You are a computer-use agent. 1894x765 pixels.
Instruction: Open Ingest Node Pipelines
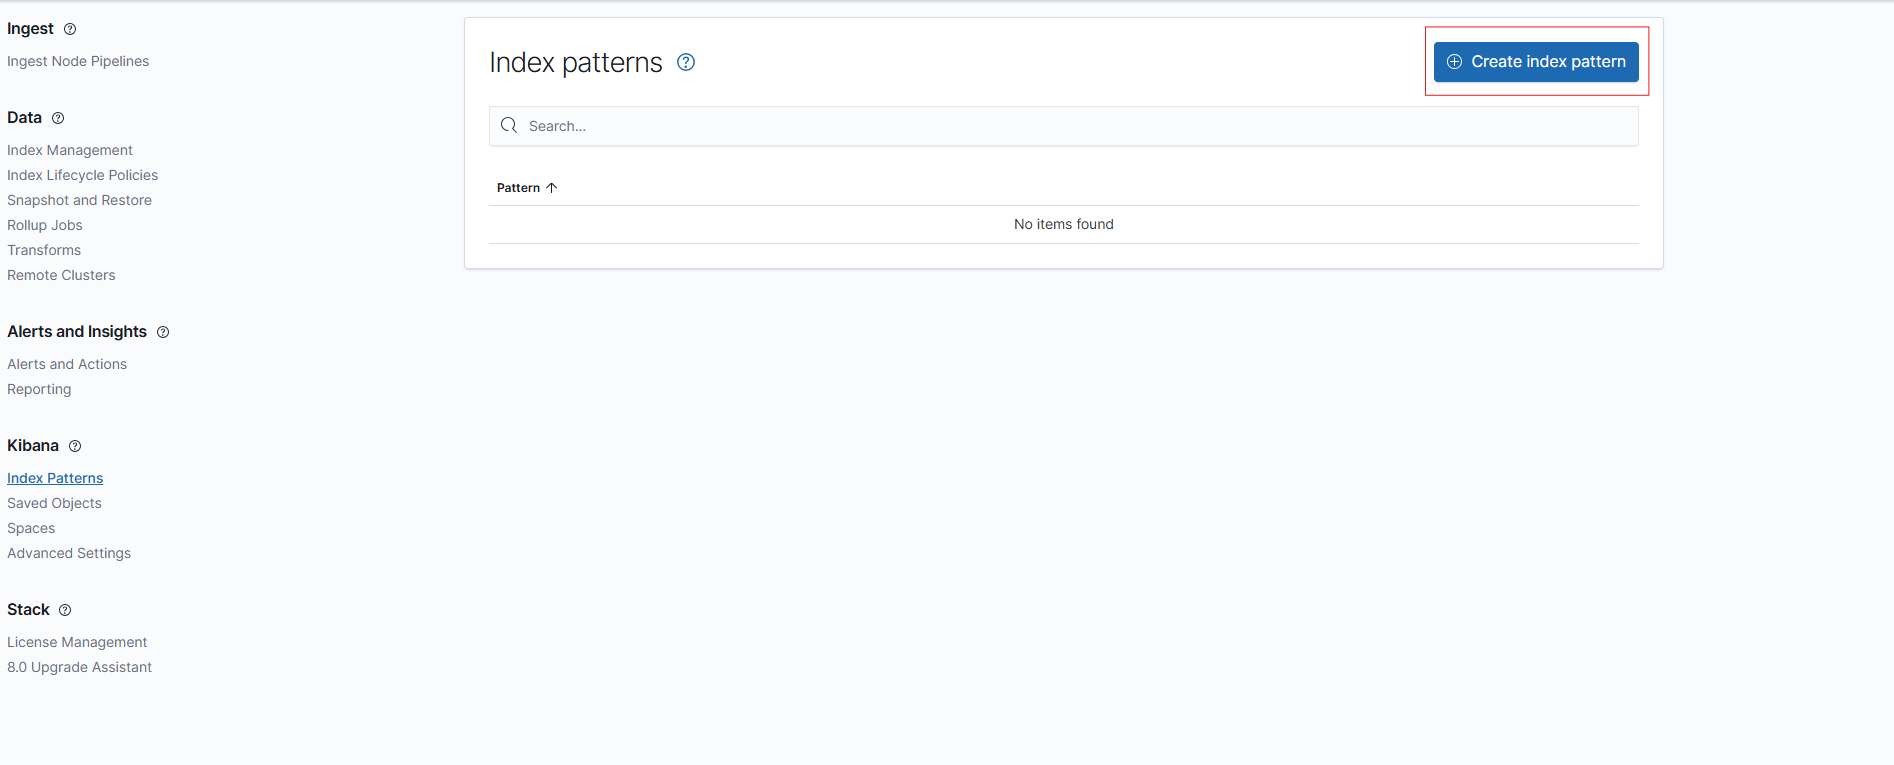(x=78, y=61)
